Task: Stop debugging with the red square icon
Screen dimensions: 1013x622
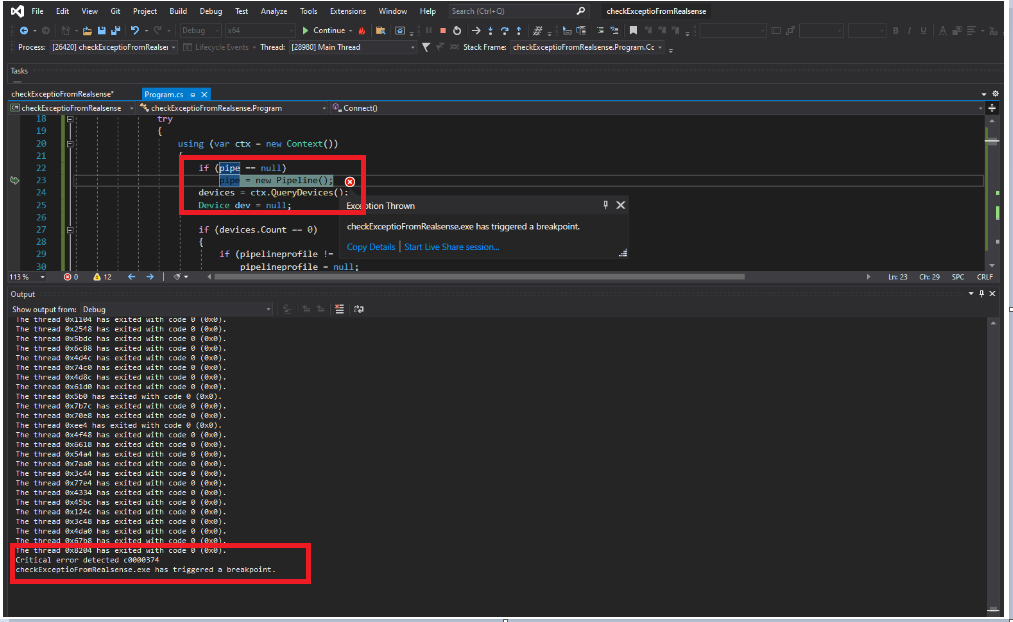Action: pyautogui.click(x=443, y=30)
